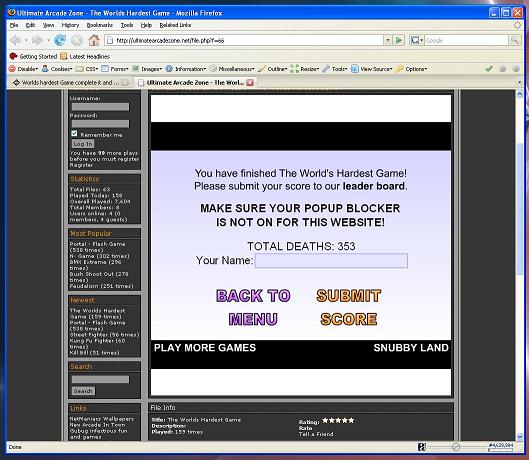Toggle the Remember me checkbox
The image size is (529, 460).
(74, 134)
